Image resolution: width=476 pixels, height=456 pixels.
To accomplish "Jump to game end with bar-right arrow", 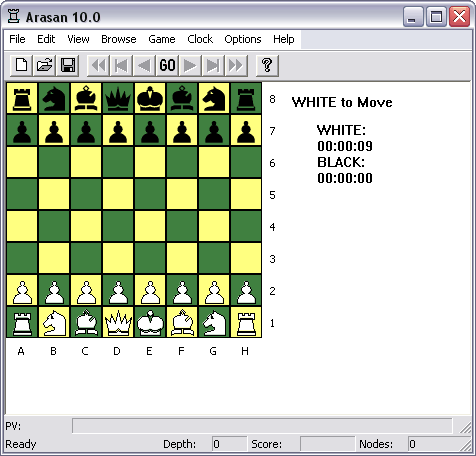I will point(213,65).
